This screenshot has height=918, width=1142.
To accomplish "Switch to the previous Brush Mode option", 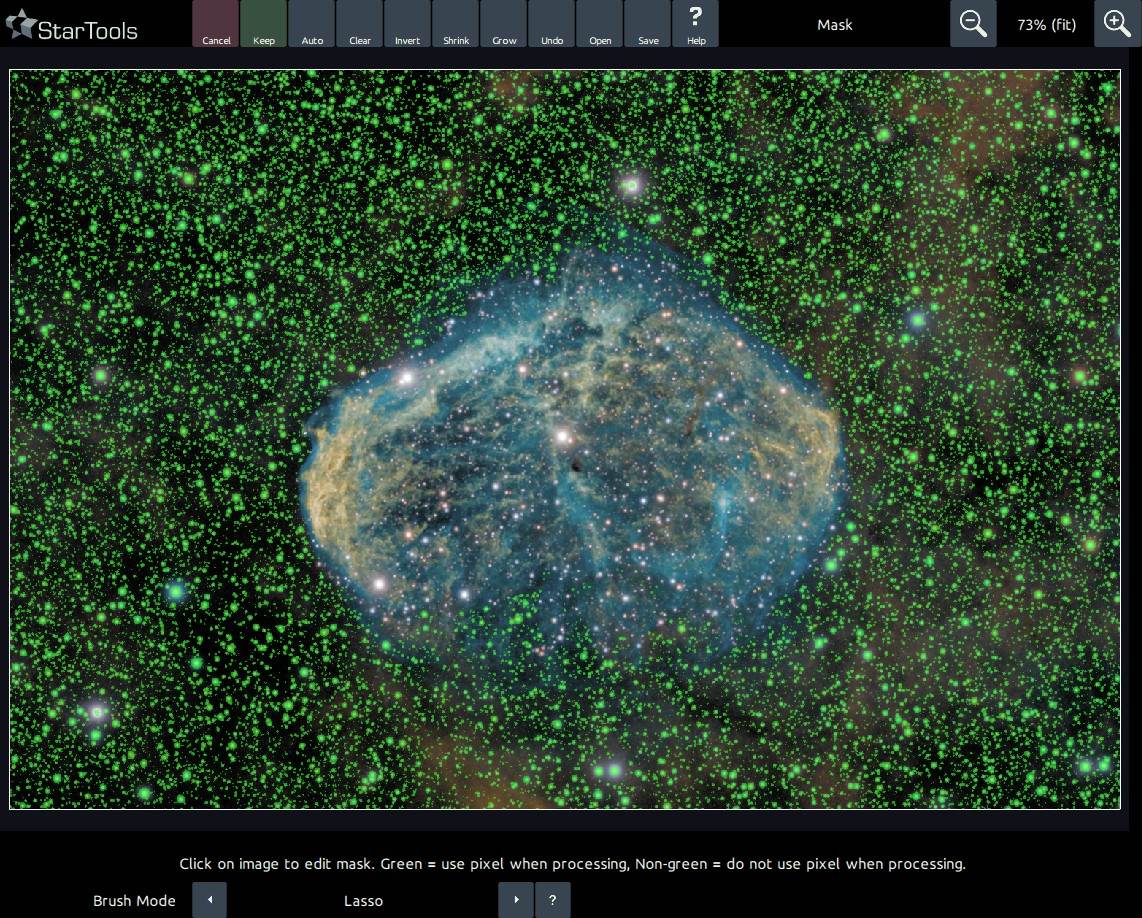I will 210,900.
